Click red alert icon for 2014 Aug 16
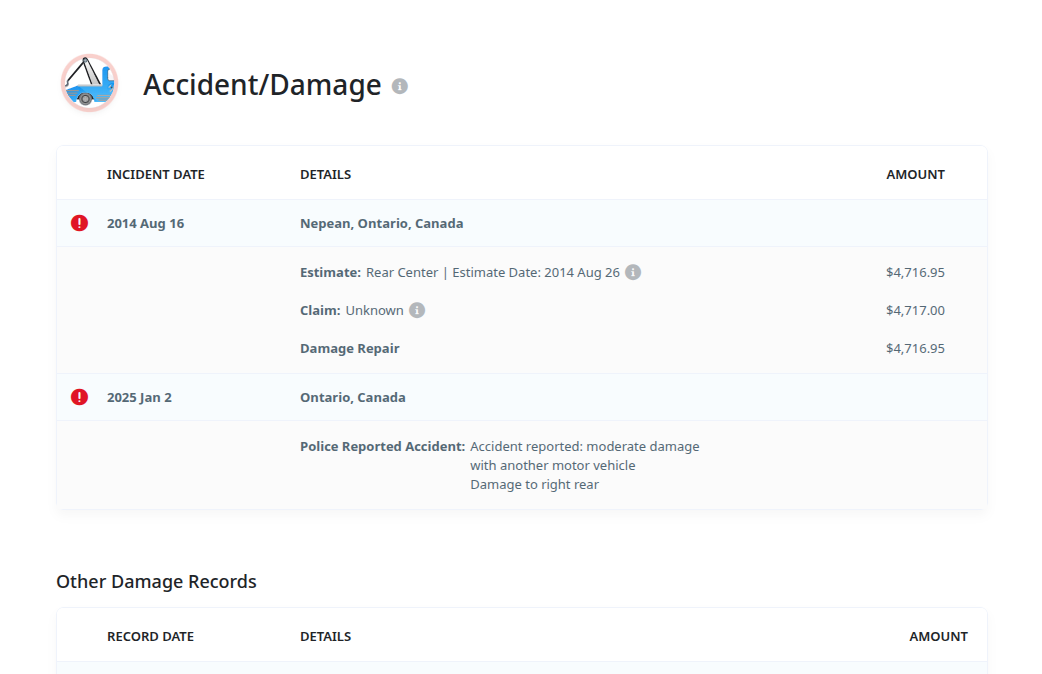The image size is (1042, 674). [x=80, y=223]
